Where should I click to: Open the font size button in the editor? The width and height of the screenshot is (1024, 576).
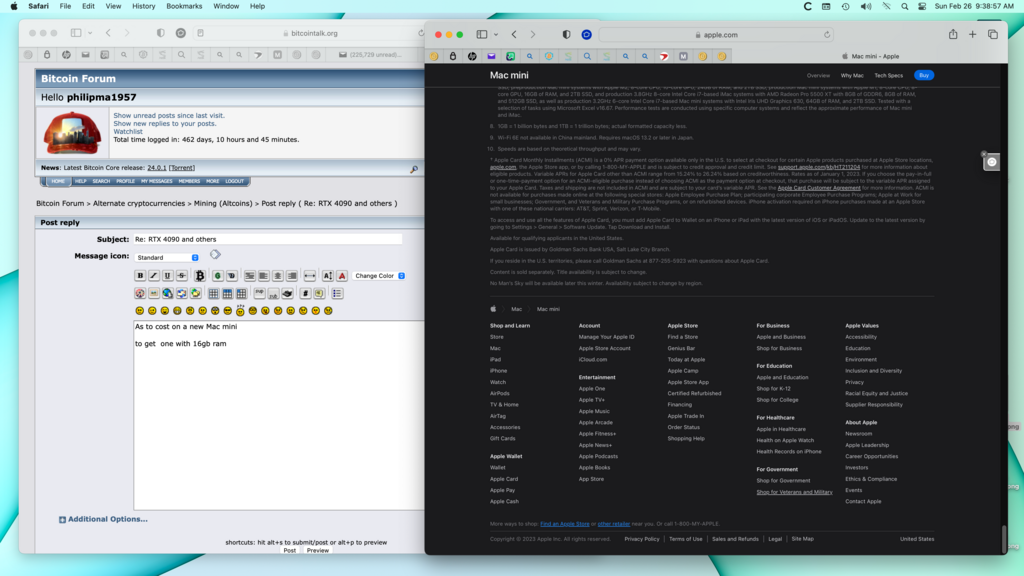click(327, 276)
